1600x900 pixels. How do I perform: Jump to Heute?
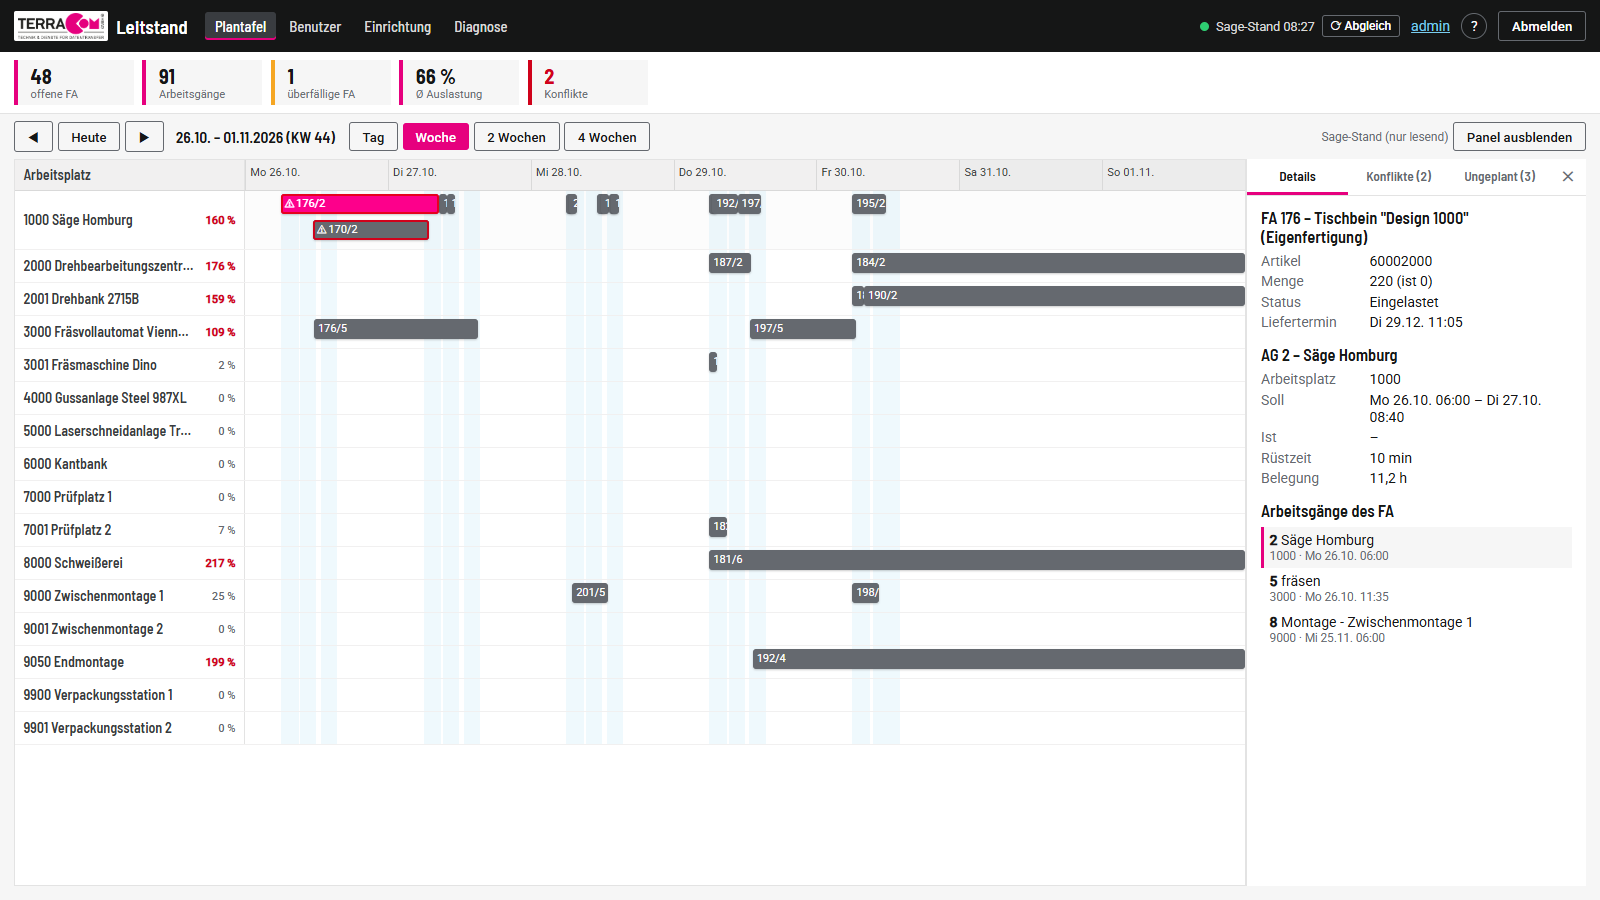pyautogui.click(x=89, y=137)
